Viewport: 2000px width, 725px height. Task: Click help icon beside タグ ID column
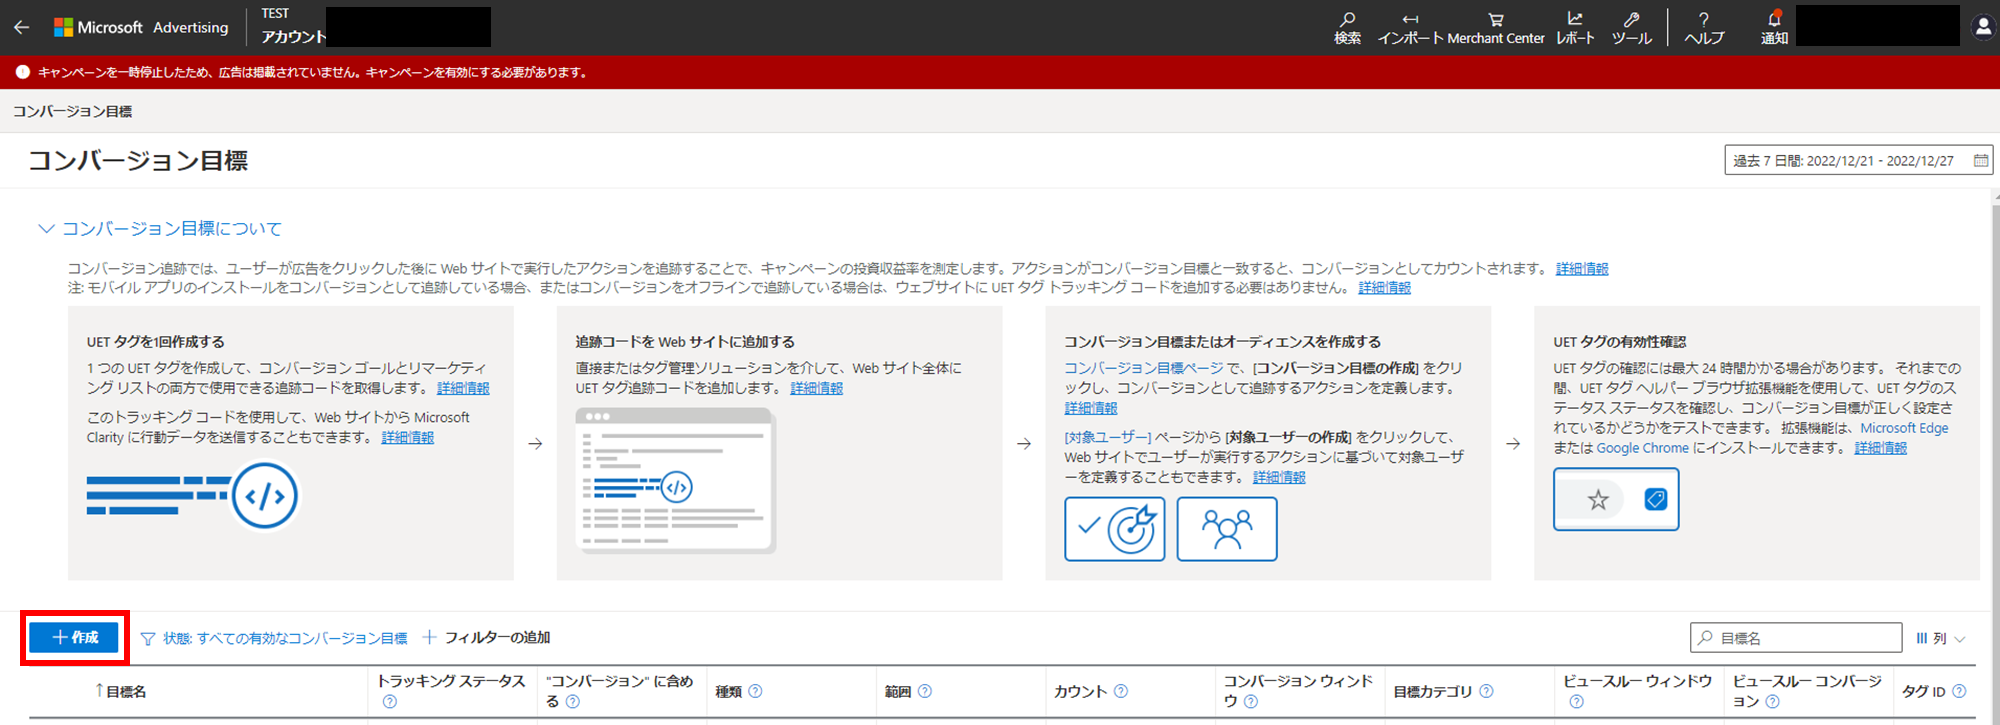(1958, 691)
